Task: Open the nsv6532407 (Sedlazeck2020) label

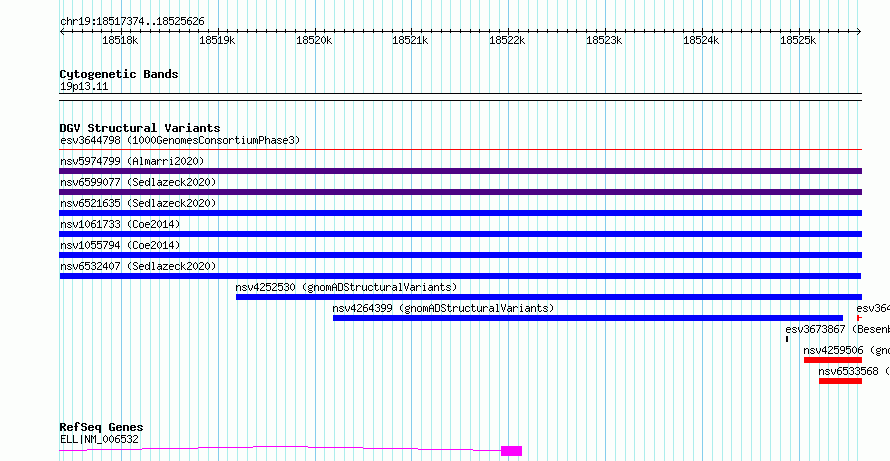Action: [x=138, y=266]
